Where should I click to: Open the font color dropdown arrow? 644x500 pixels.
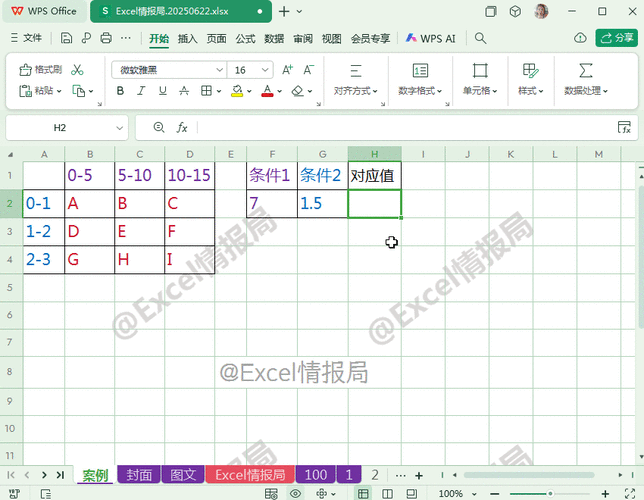click(280, 91)
